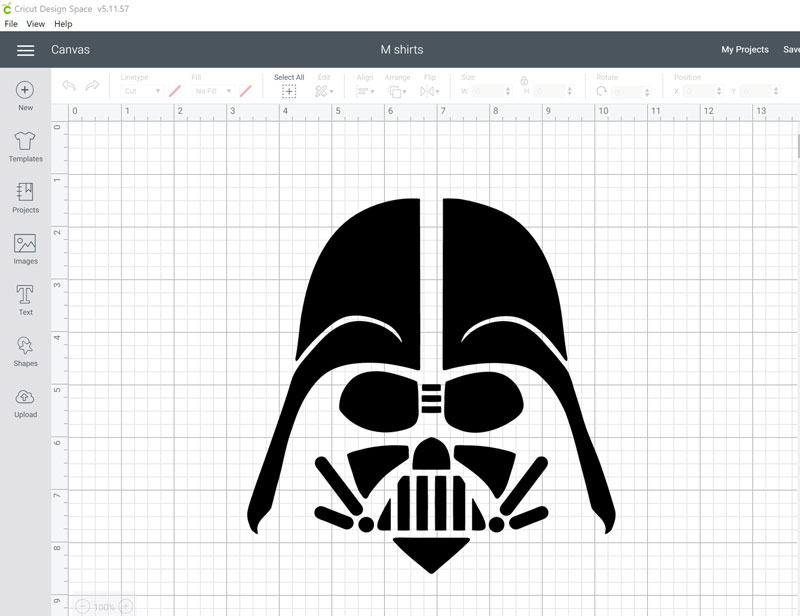Image resolution: width=800 pixels, height=616 pixels.
Task: Click the Fill color swatch
Action: point(245,91)
